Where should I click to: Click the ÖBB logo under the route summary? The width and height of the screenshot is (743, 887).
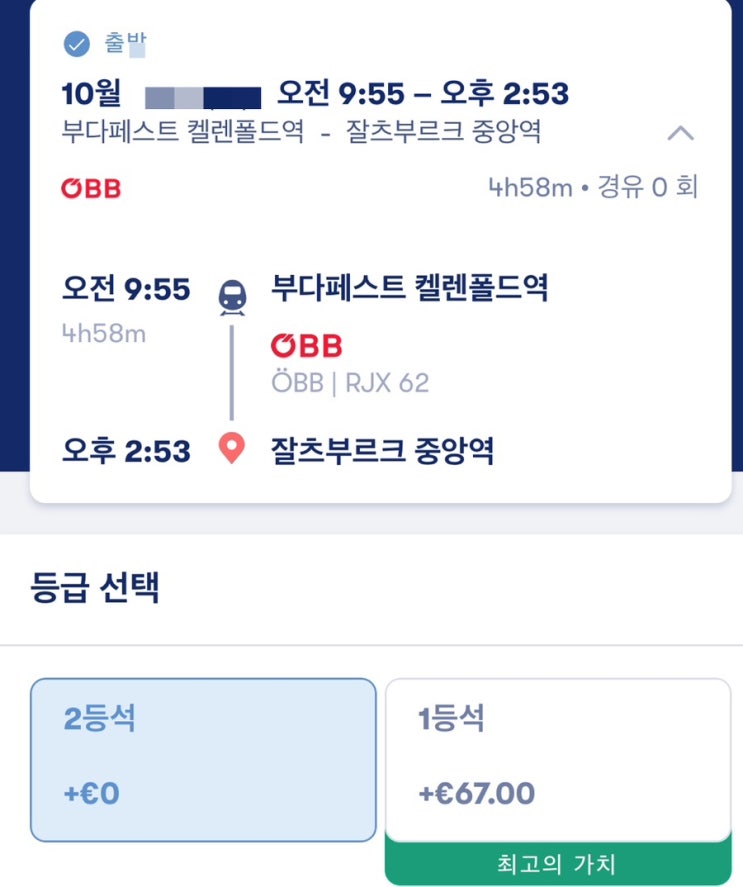point(91,188)
